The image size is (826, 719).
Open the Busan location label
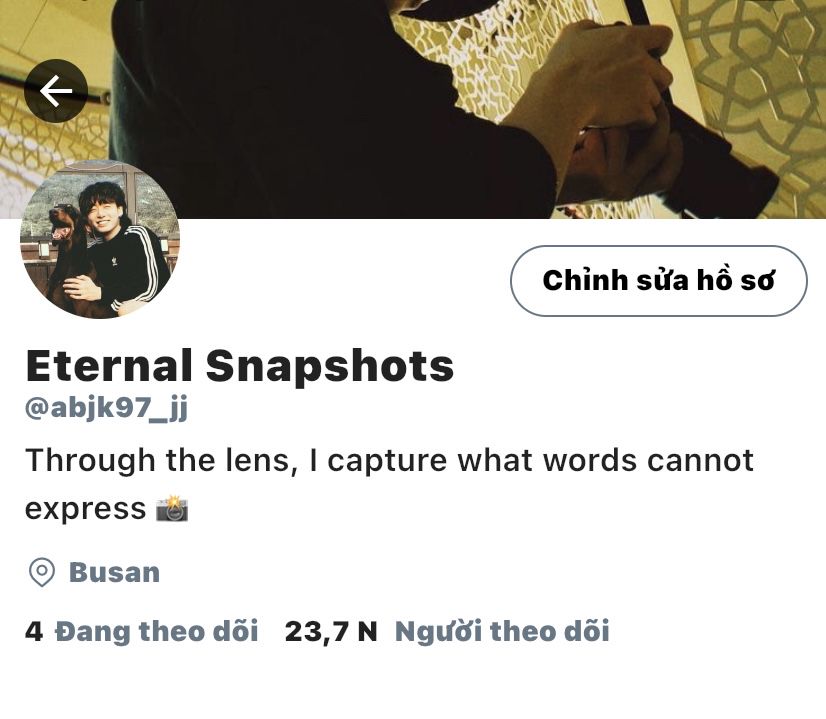click(114, 572)
